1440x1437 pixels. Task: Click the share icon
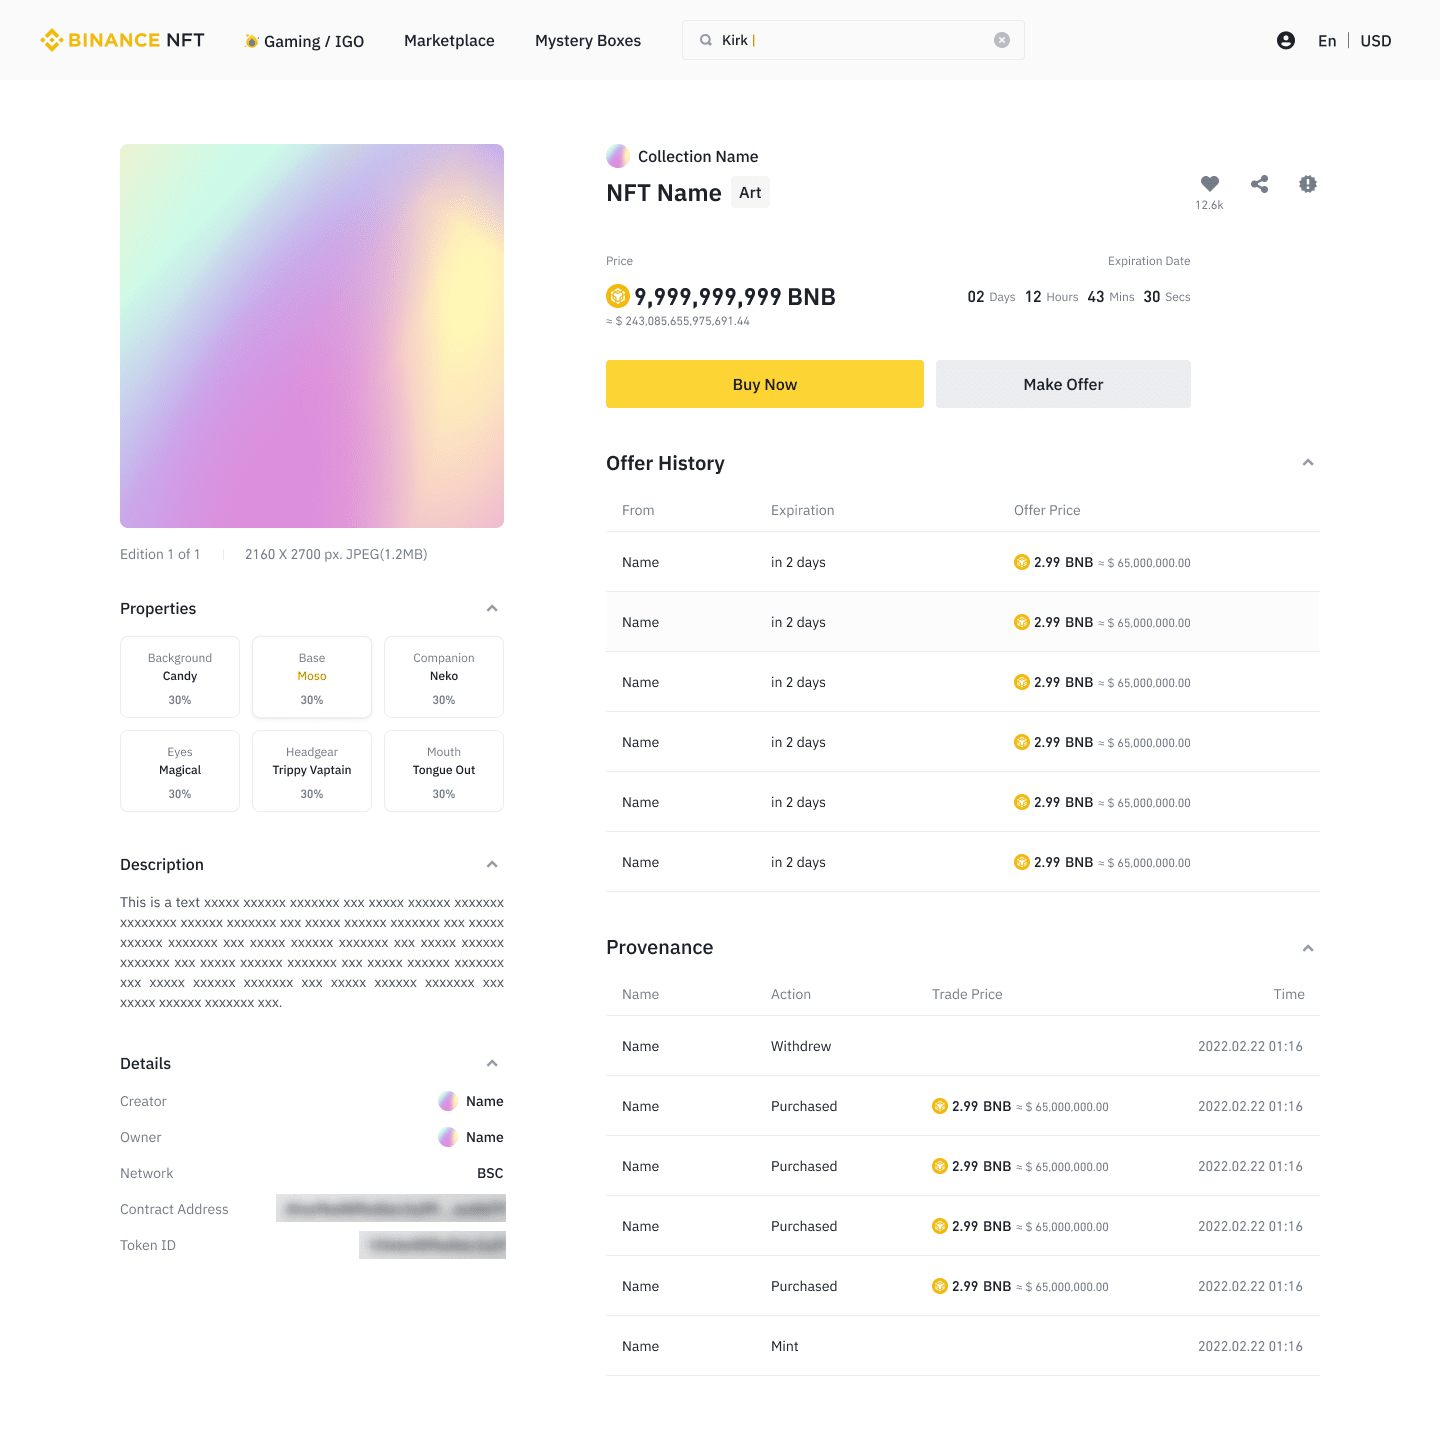[x=1259, y=184]
